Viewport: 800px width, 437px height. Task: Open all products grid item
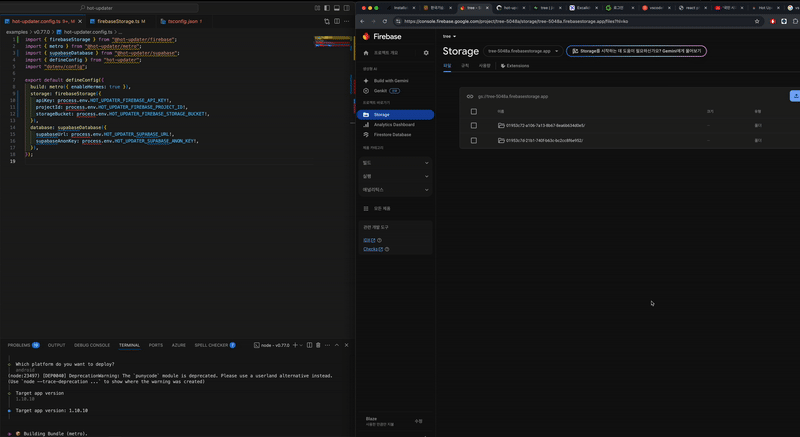(377, 209)
